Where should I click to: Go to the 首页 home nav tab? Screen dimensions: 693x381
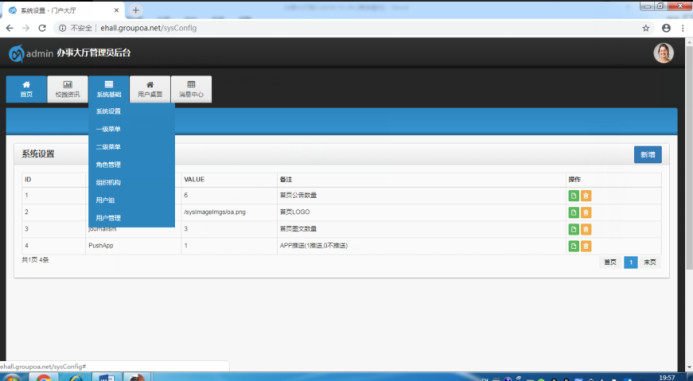pyautogui.click(x=27, y=89)
